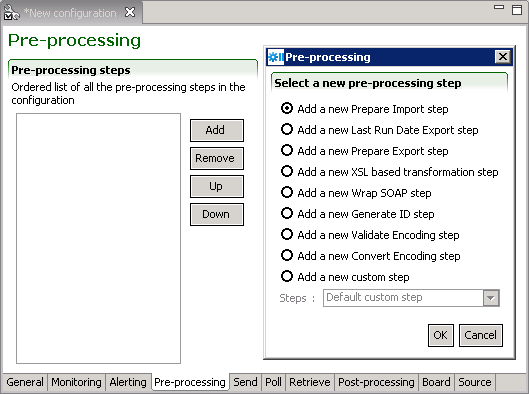
Task: Click Add to add a pre-processing step
Action: click(217, 130)
